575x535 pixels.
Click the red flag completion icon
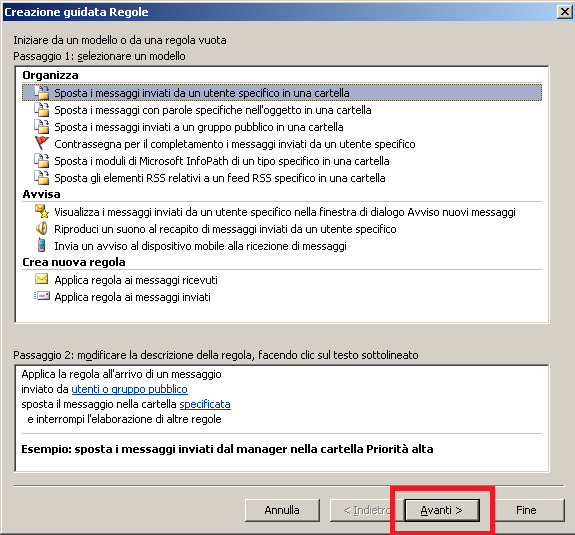pyautogui.click(x=42, y=143)
